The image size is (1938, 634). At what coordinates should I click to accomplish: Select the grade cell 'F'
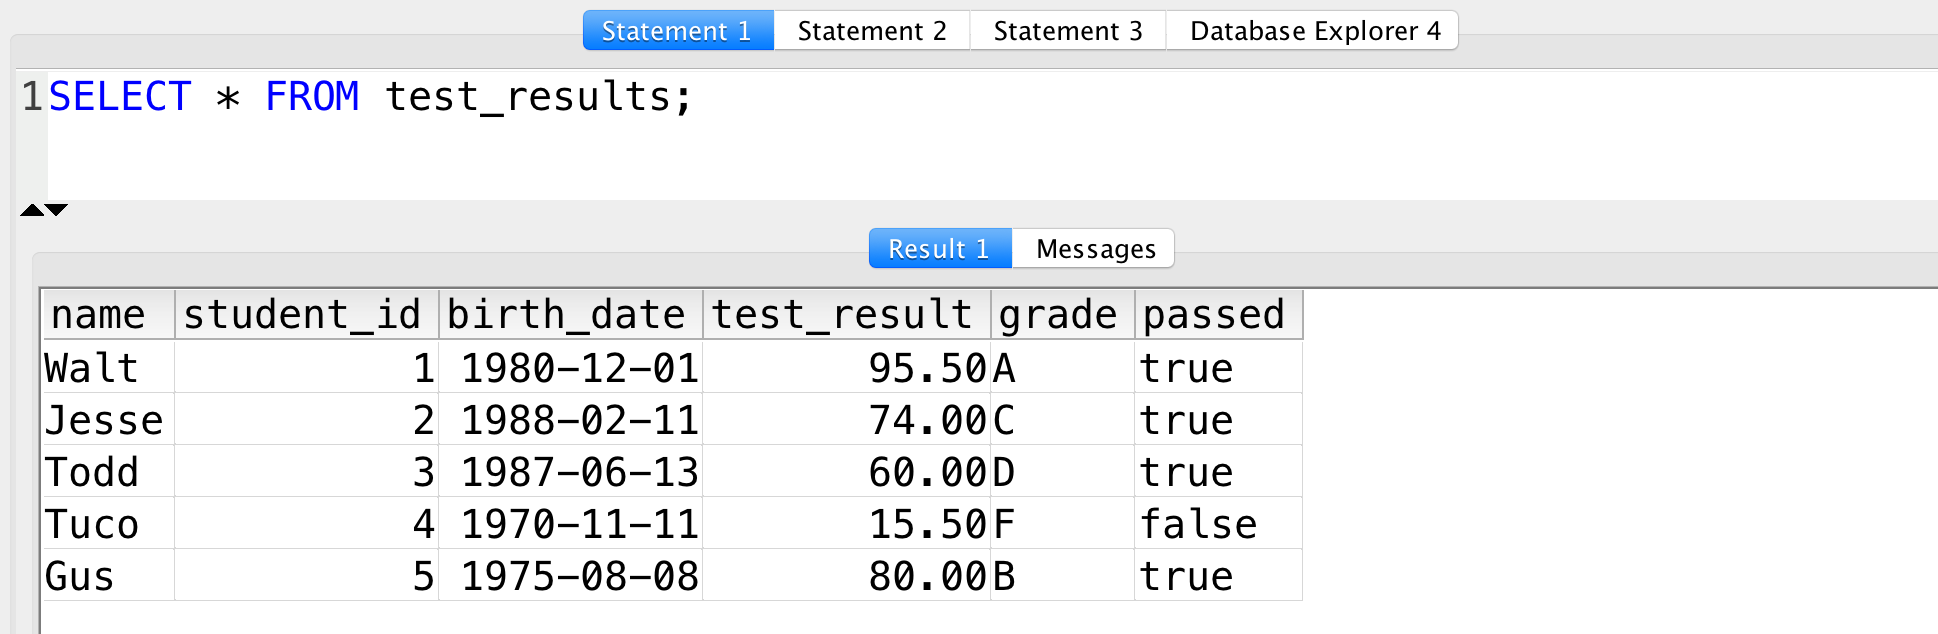[1063, 523]
